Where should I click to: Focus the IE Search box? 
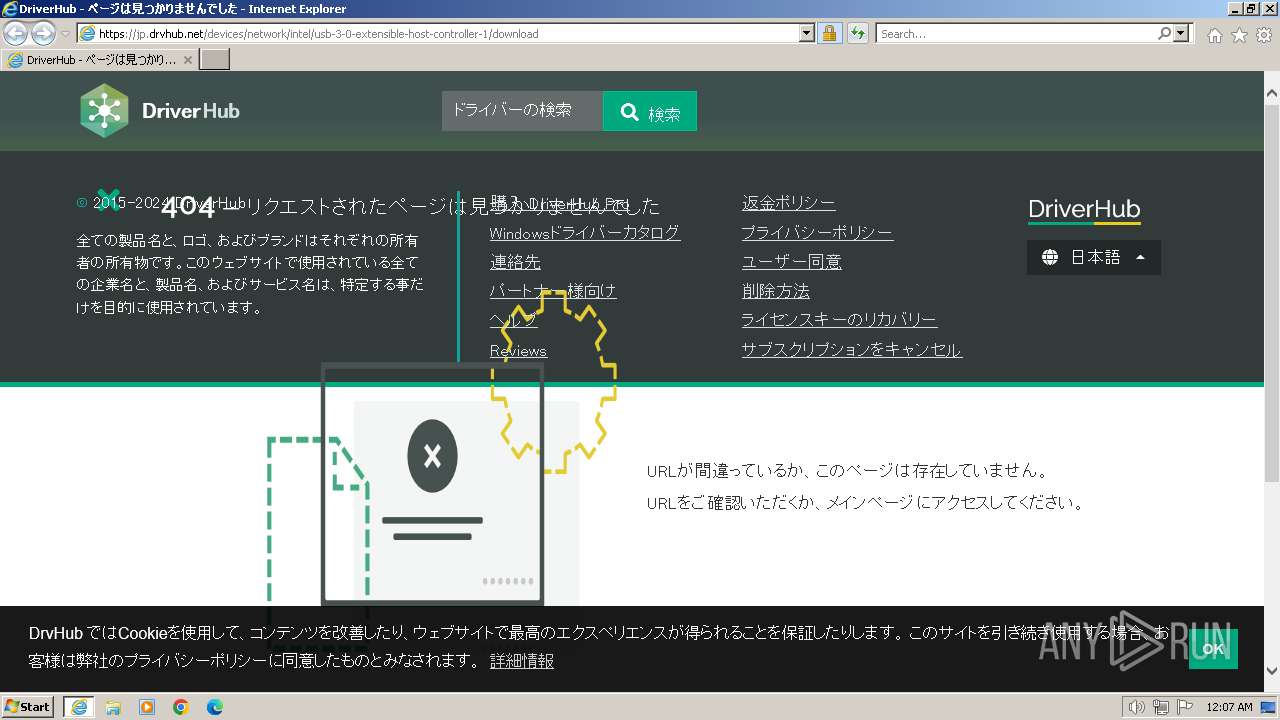[x=1016, y=33]
